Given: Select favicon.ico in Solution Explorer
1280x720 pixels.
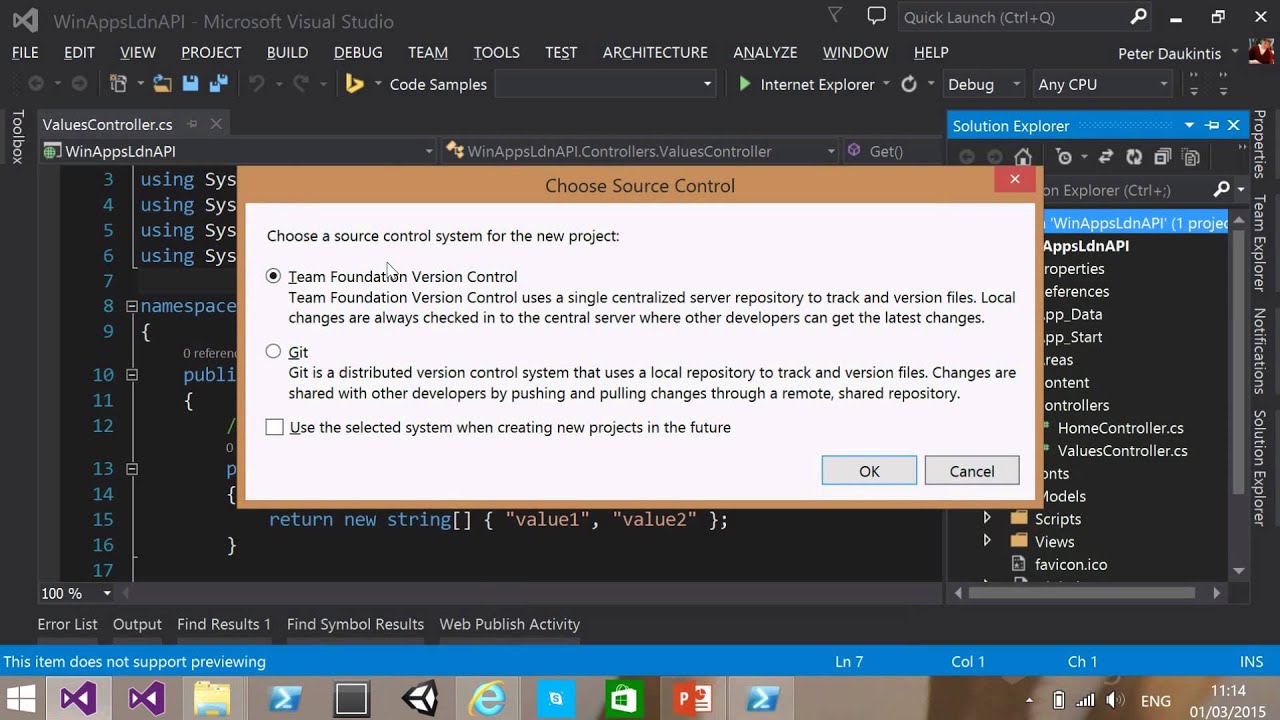Looking at the screenshot, I should click(x=1071, y=564).
